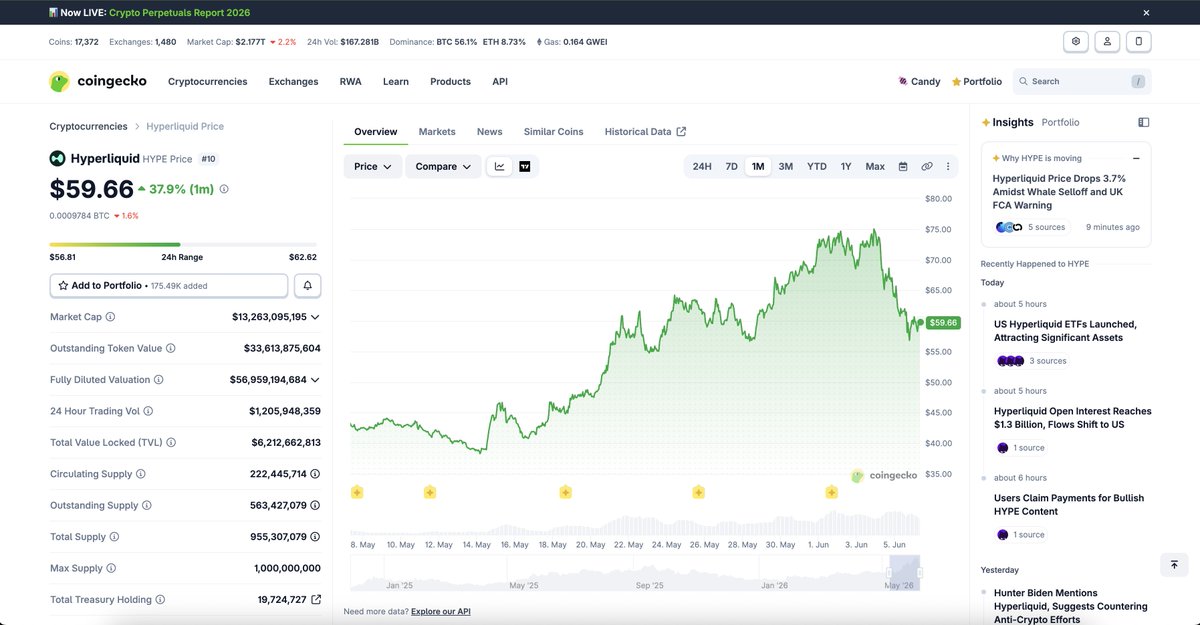The width and height of the screenshot is (1200, 625).
Task: Select YTD chart range
Action: point(817,166)
